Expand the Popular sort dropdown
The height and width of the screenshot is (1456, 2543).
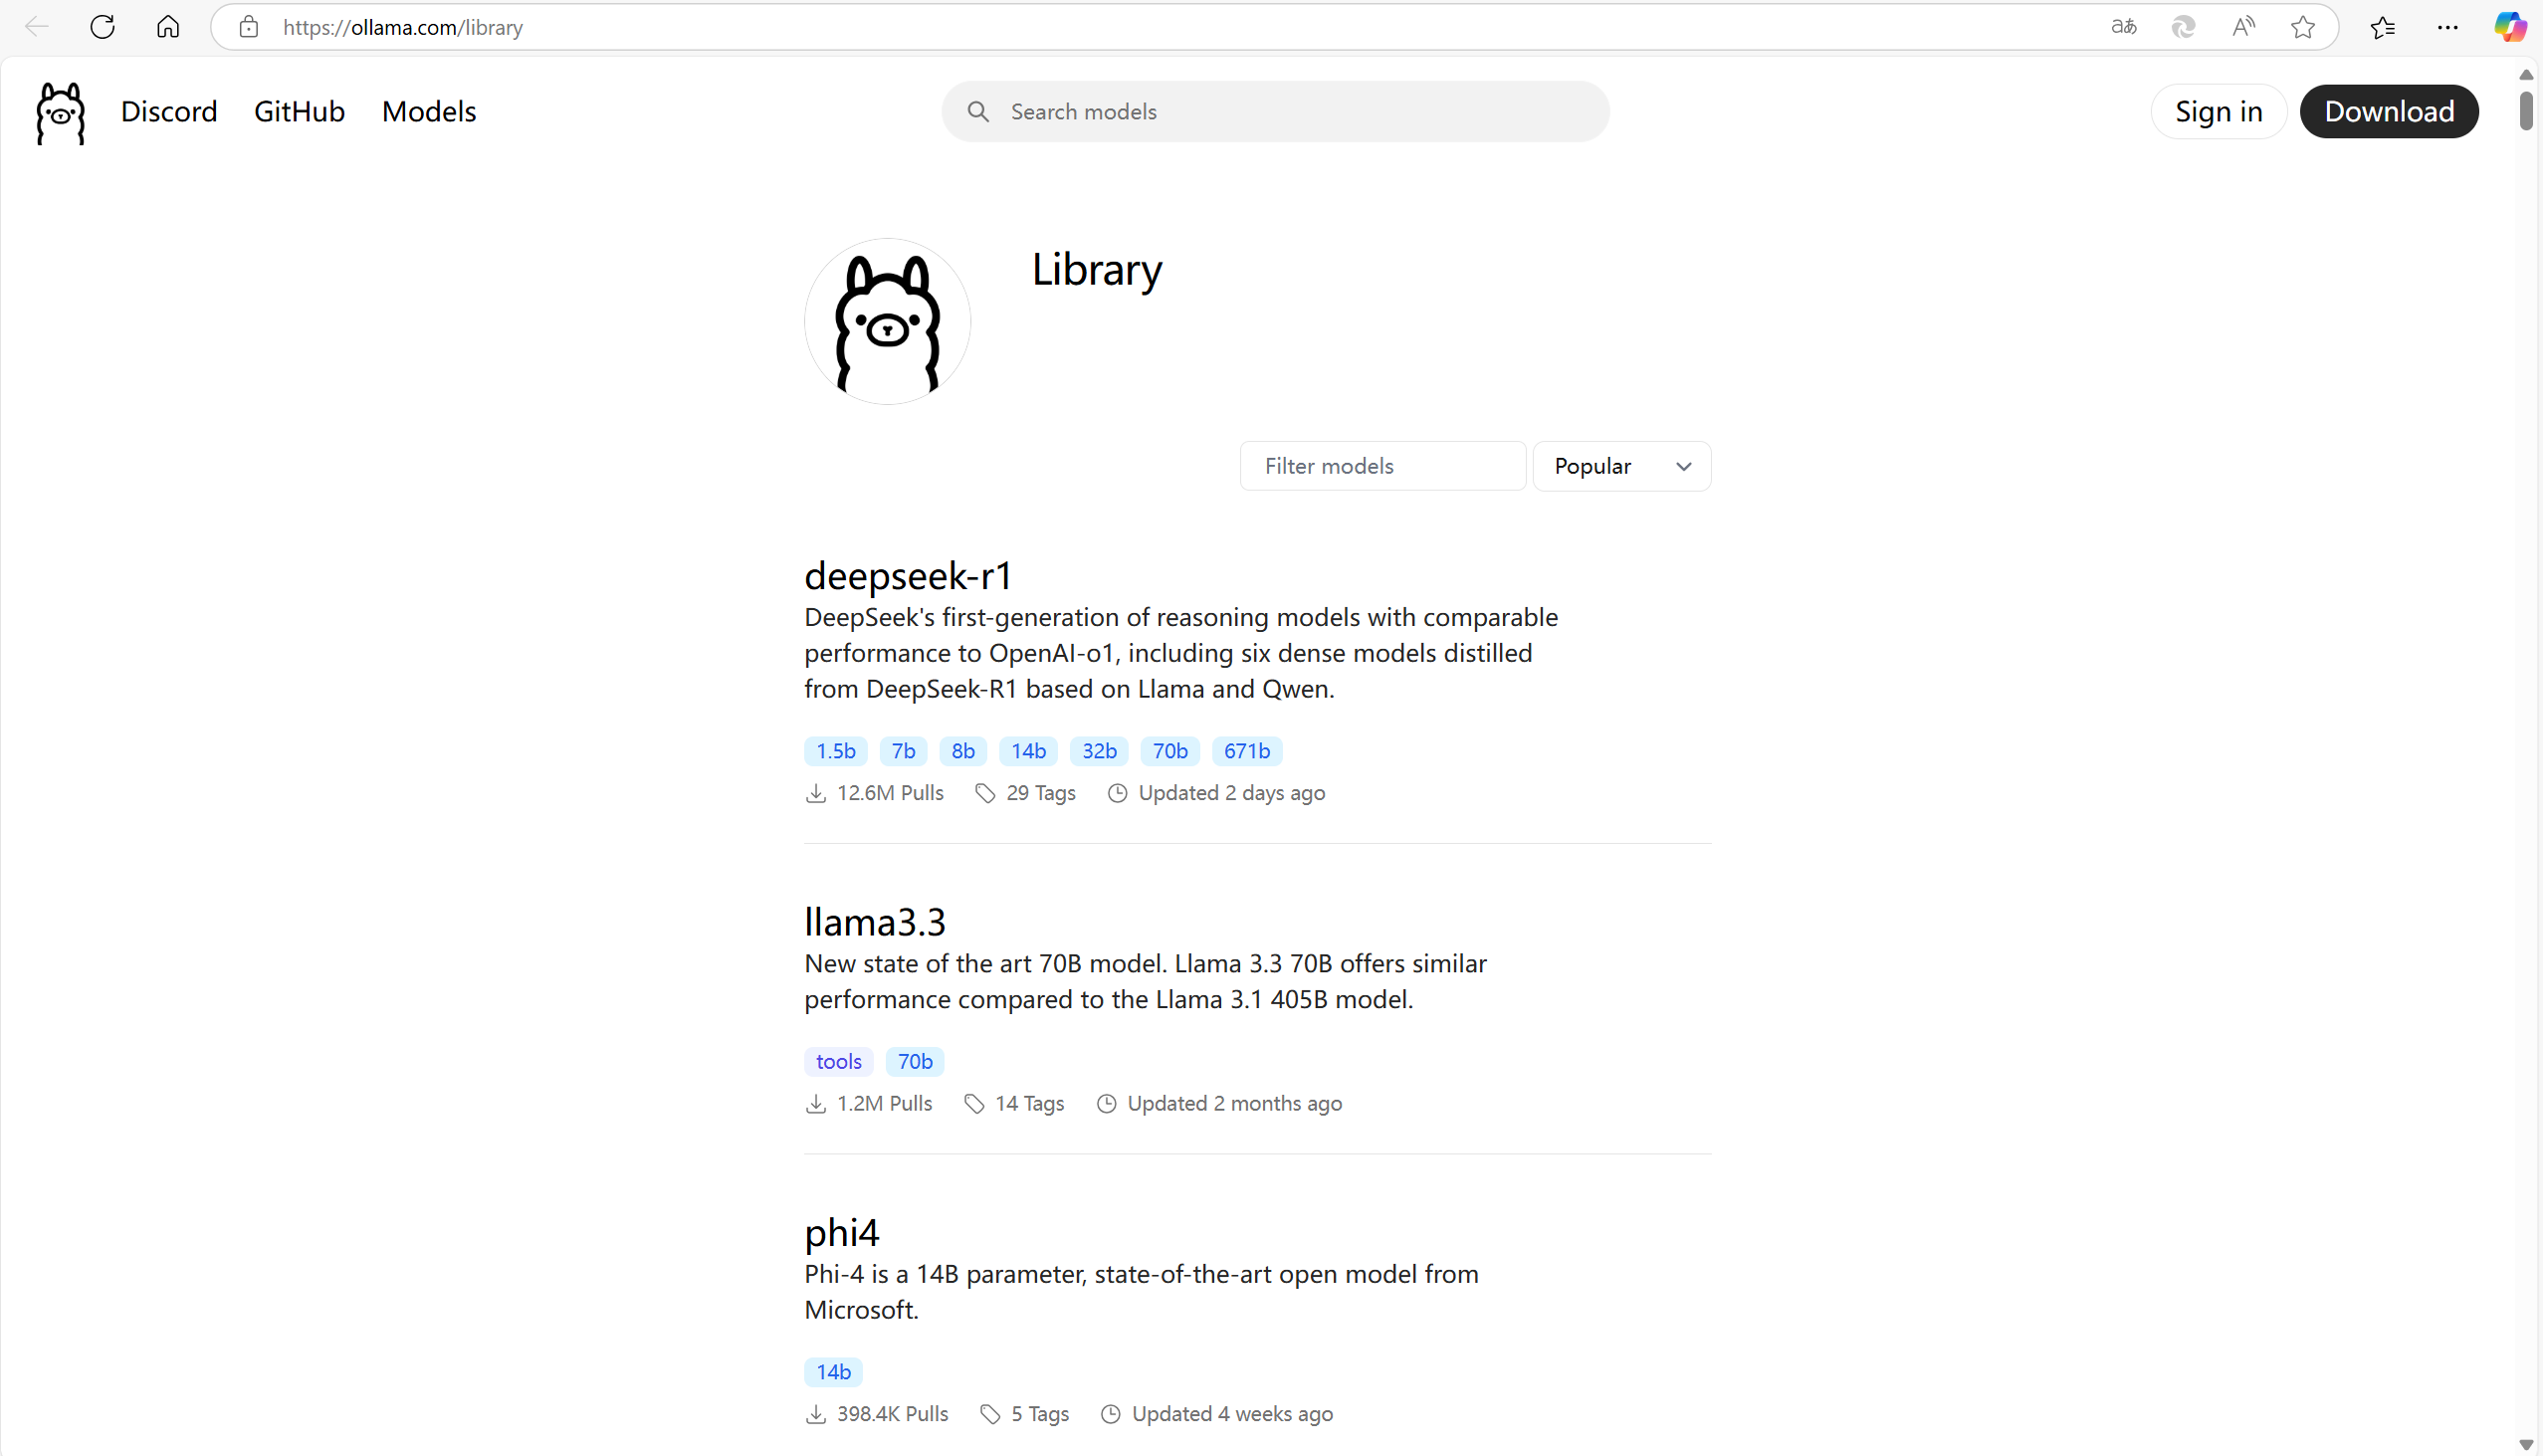click(1621, 466)
